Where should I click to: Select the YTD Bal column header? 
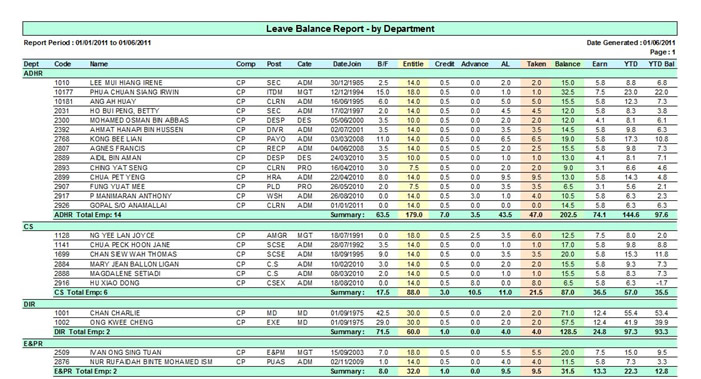661,64
